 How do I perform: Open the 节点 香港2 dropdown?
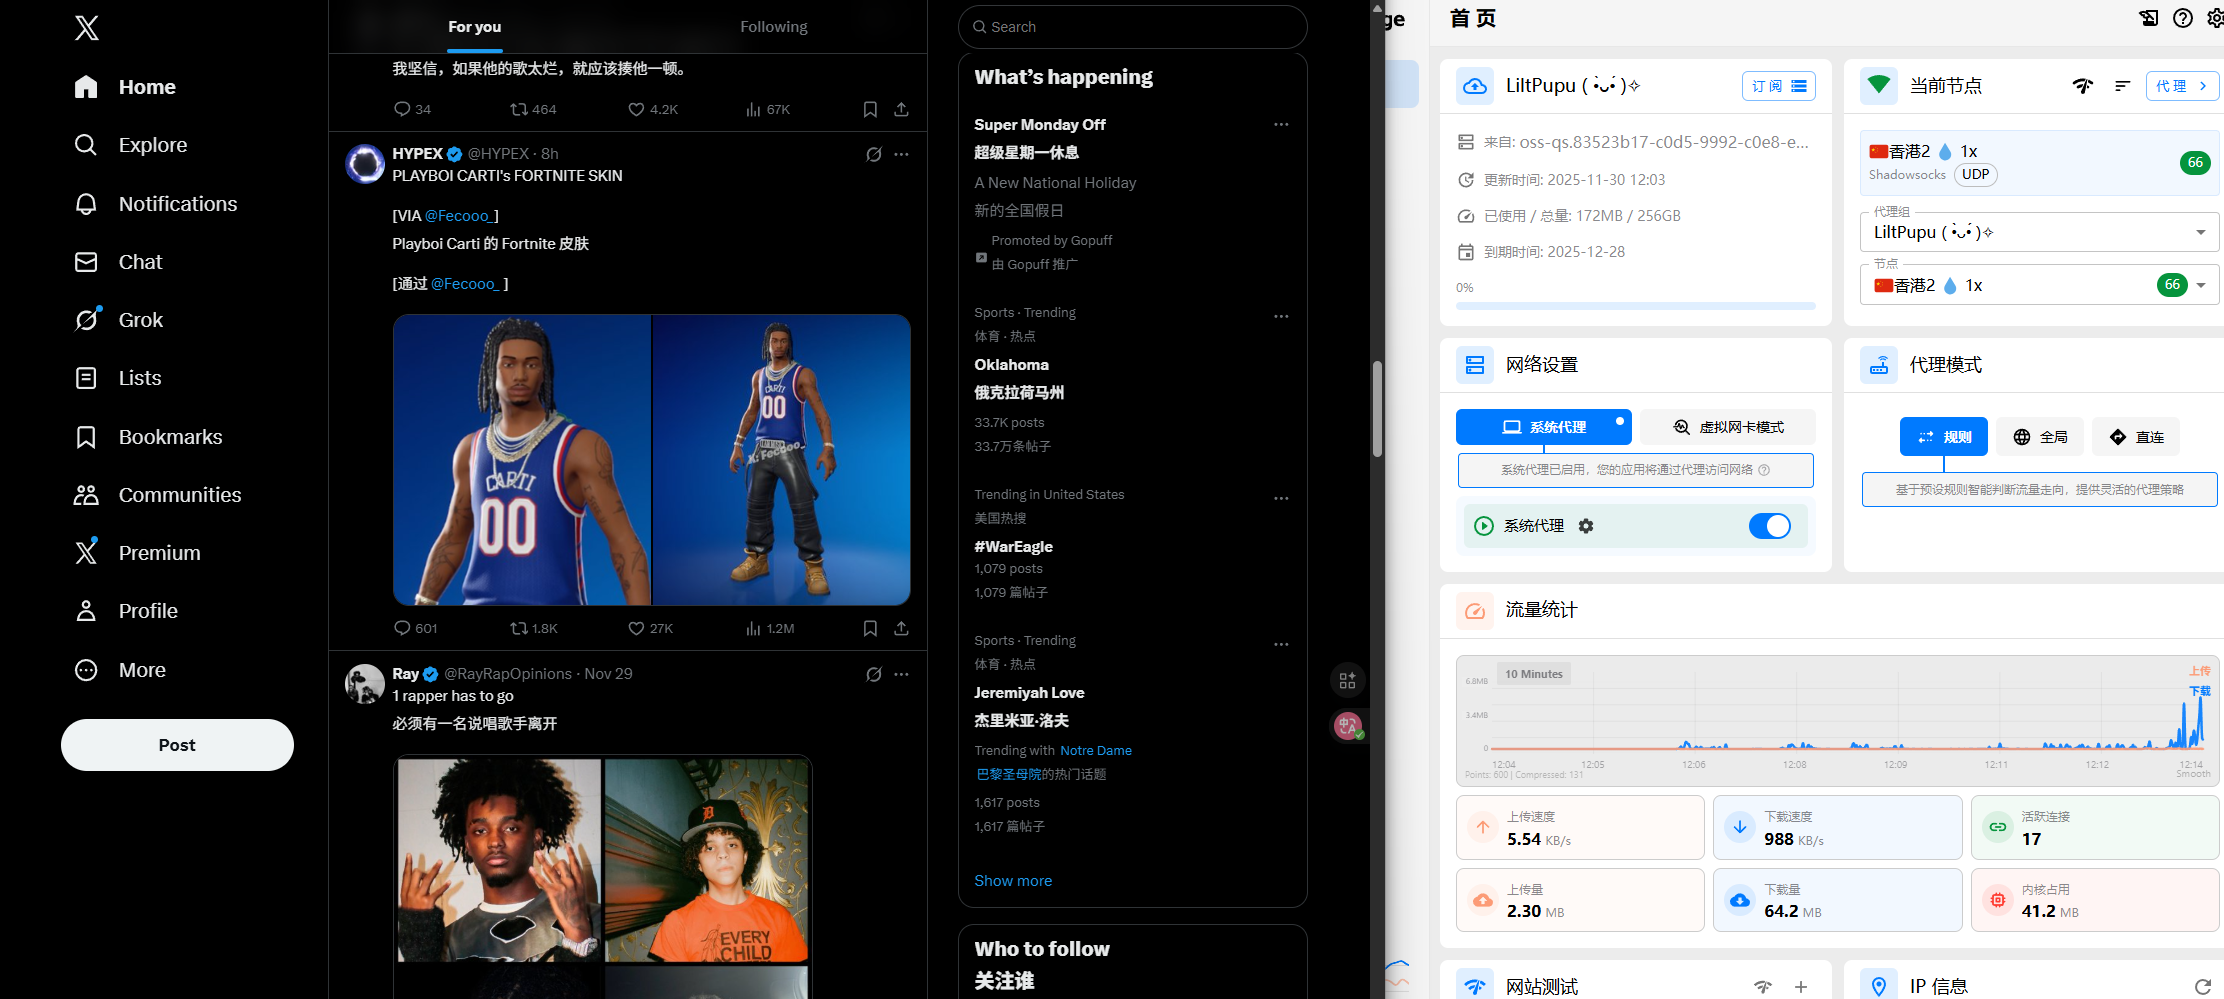point(2200,285)
